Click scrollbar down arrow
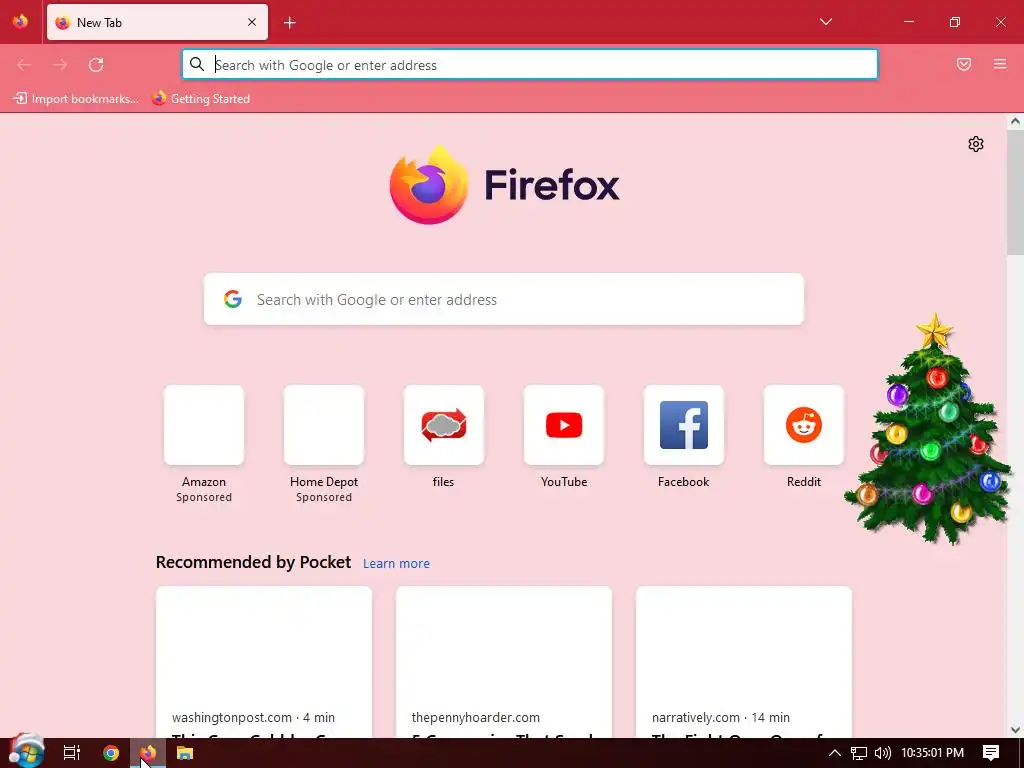Image resolution: width=1024 pixels, height=768 pixels. tap(1015, 730)
